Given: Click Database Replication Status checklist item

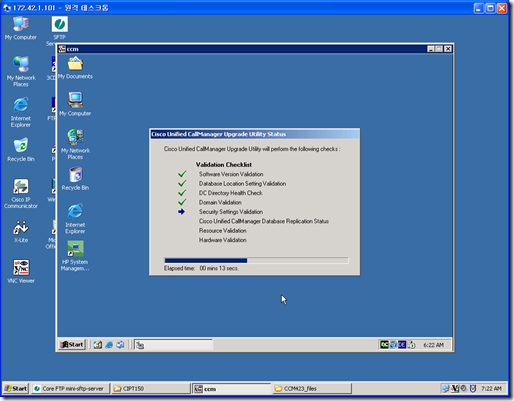Looking at the screenshot, I should [264, 221].
